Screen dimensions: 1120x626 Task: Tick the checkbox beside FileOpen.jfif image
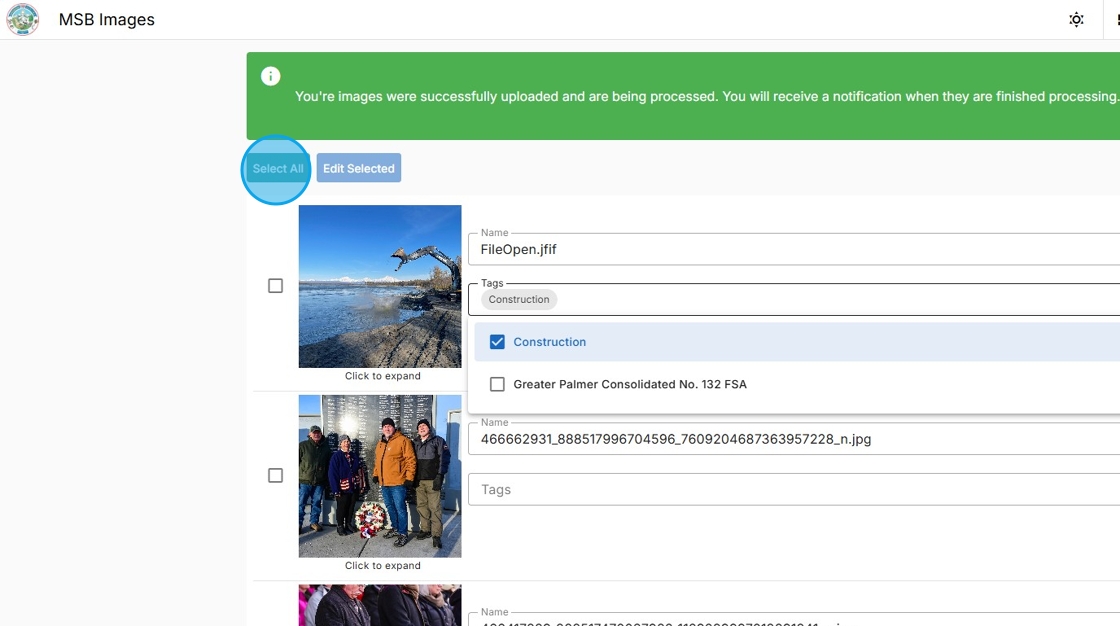(x=276, y=286)
